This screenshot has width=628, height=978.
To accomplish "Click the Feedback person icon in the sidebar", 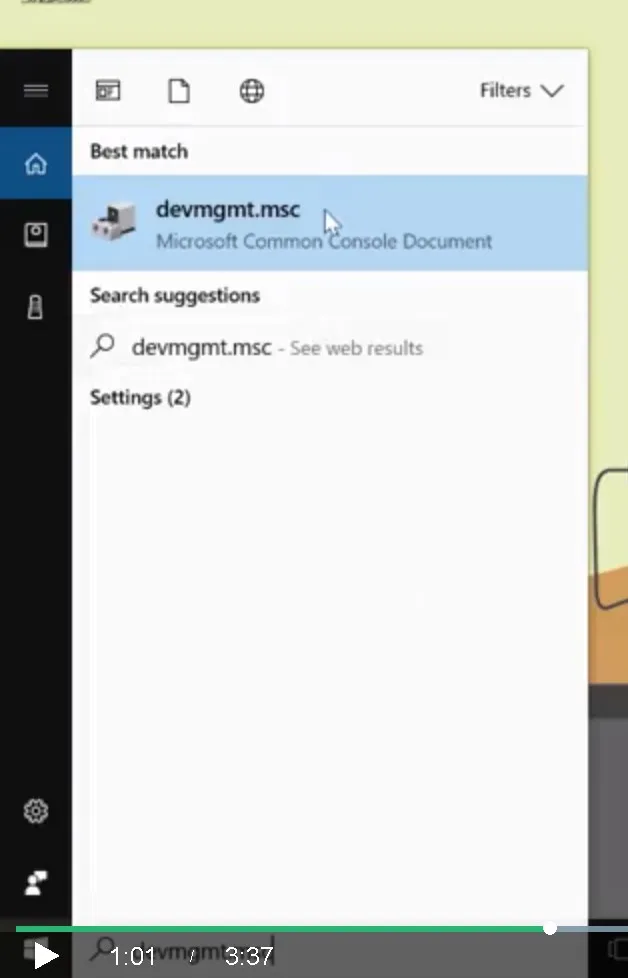I will pos(36,883).
